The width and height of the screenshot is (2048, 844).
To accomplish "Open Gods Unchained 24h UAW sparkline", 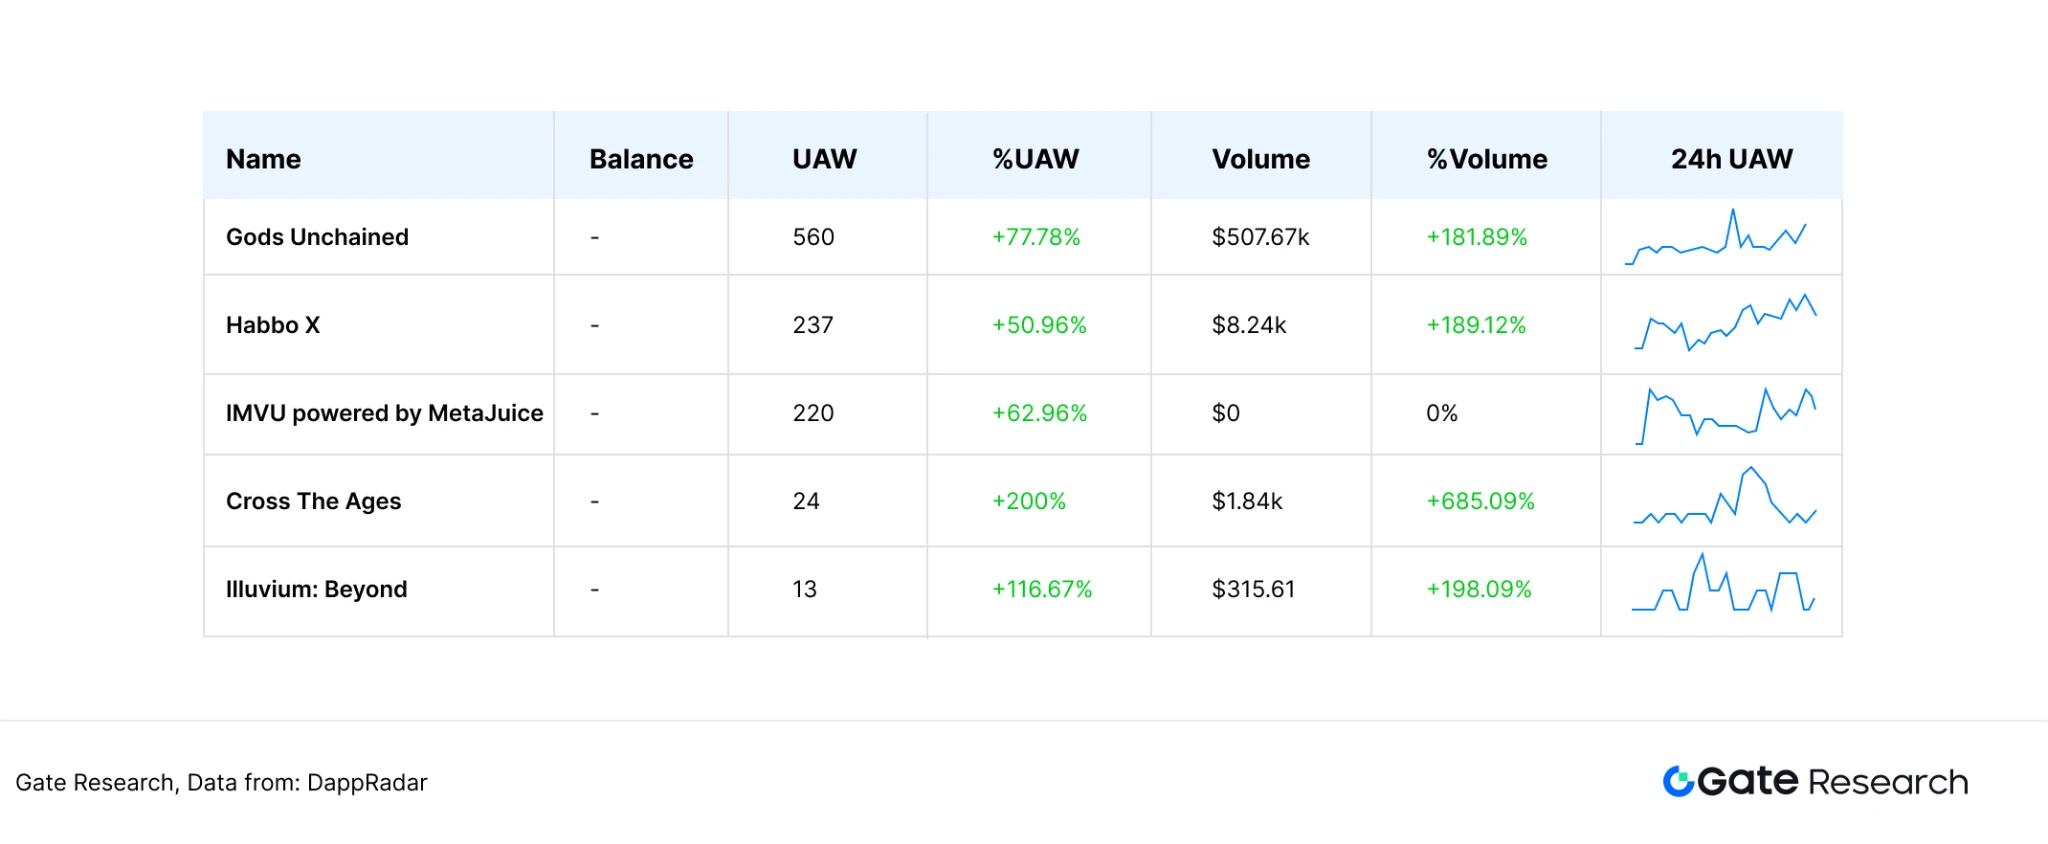I will point(1719,238).
